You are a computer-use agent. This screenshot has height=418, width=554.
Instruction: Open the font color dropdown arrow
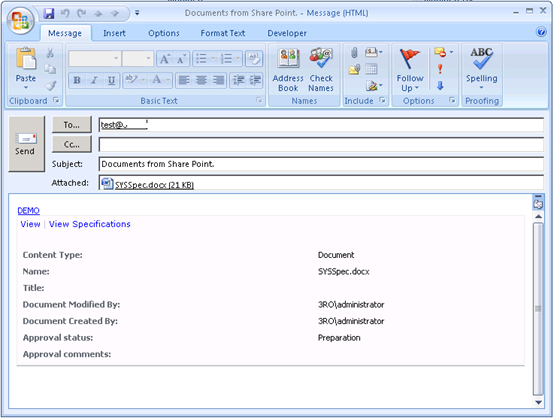click(x=168, y=80)
